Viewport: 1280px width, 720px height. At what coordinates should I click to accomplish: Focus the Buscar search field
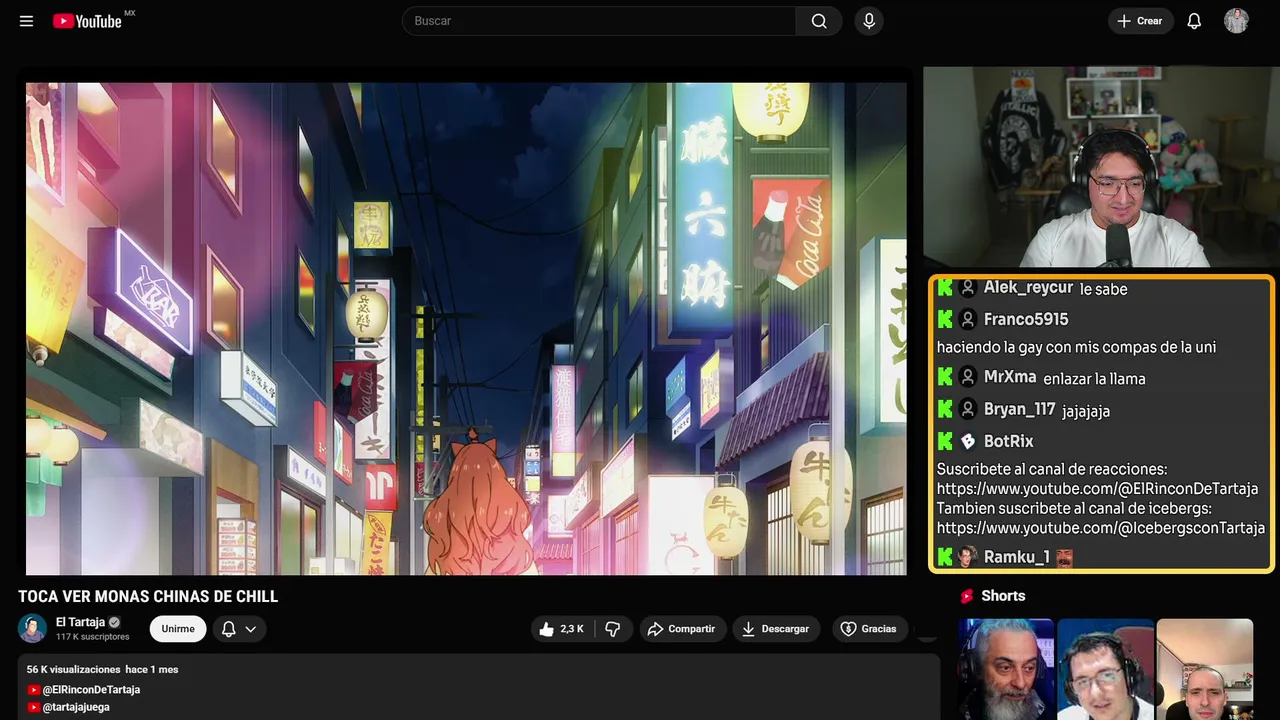(599, 21)
